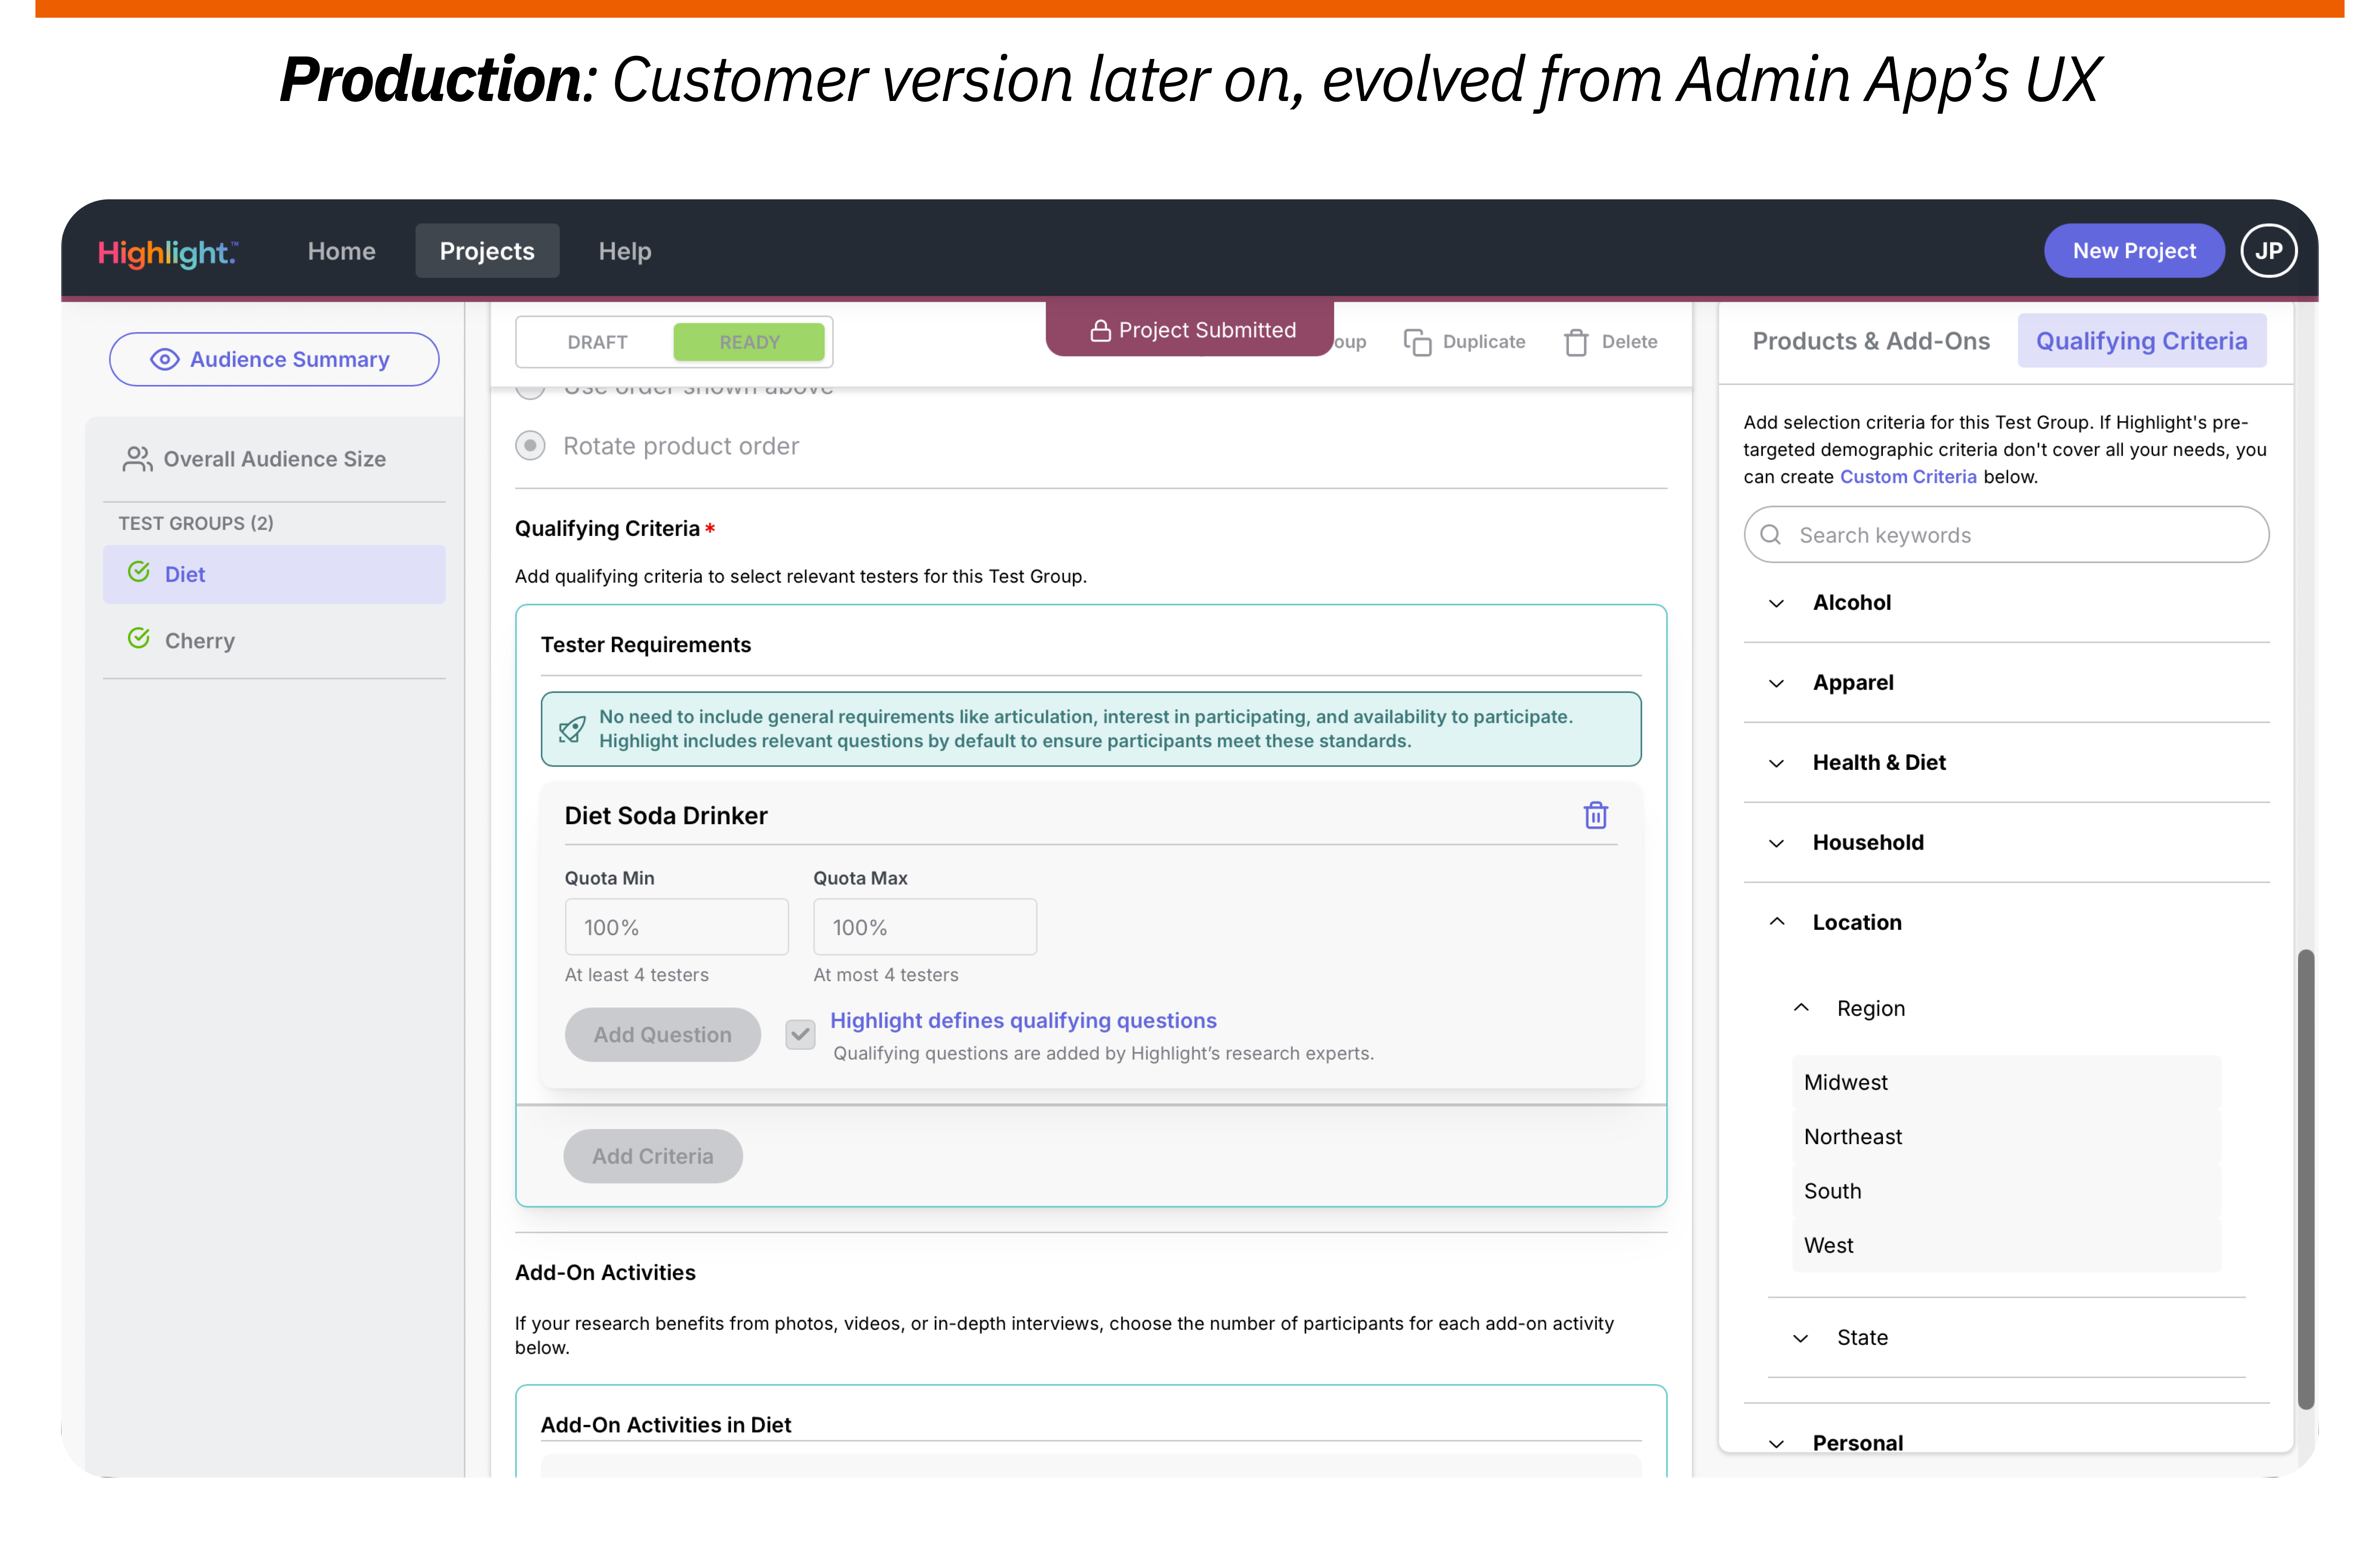Click Highlight defines qualifying questions link text
2380x1553 pixels.
pos(1023,1020)
